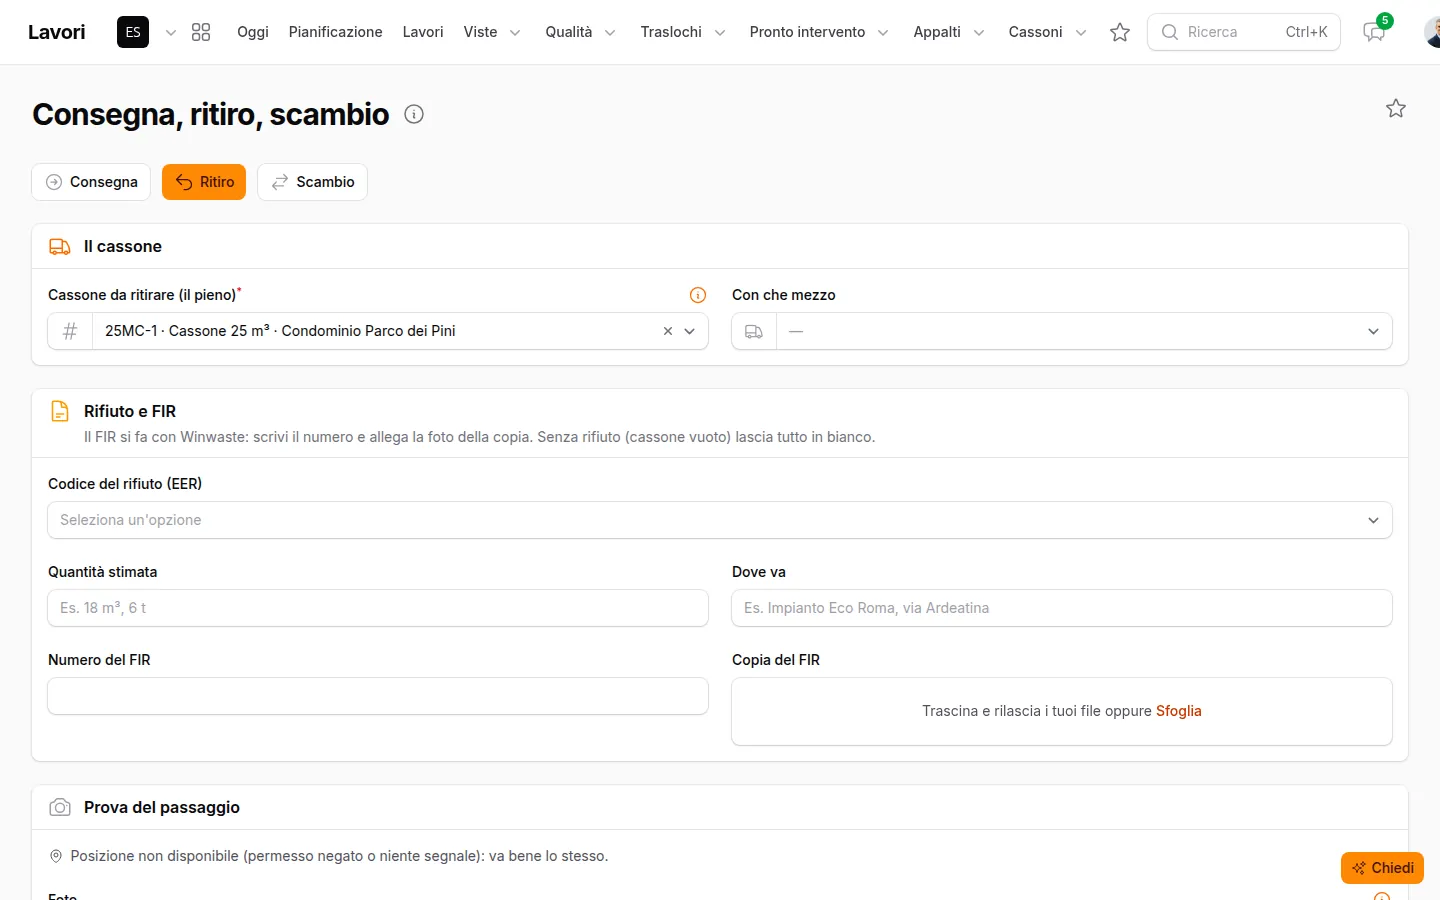1440x900 pixels.
Task: Select the Consegna mode
Action: pos(91,182)
